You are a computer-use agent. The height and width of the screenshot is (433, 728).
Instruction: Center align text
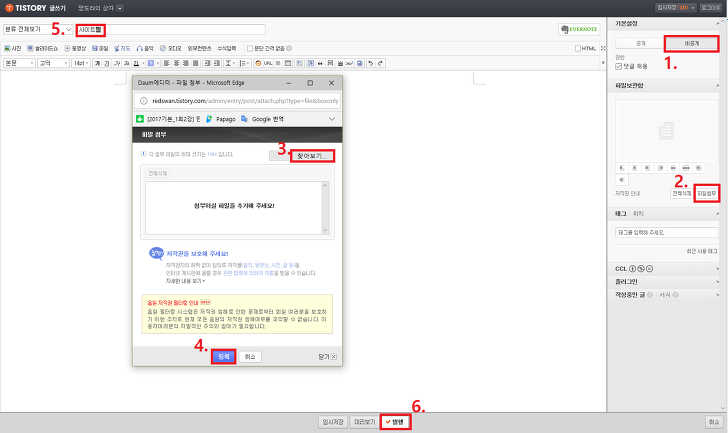pos(176,63)
